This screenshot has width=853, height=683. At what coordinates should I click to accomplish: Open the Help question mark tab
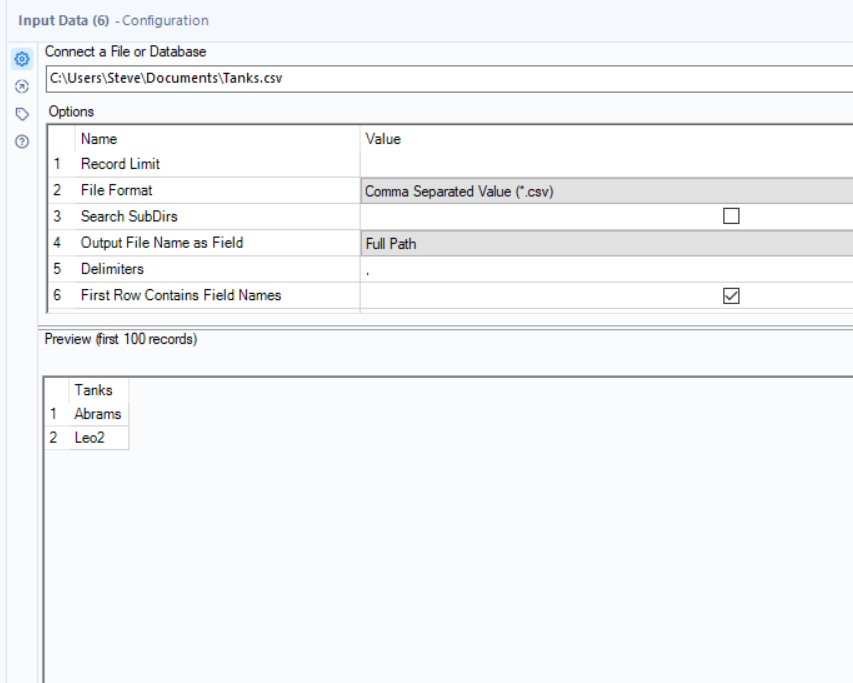click(20, 140)
